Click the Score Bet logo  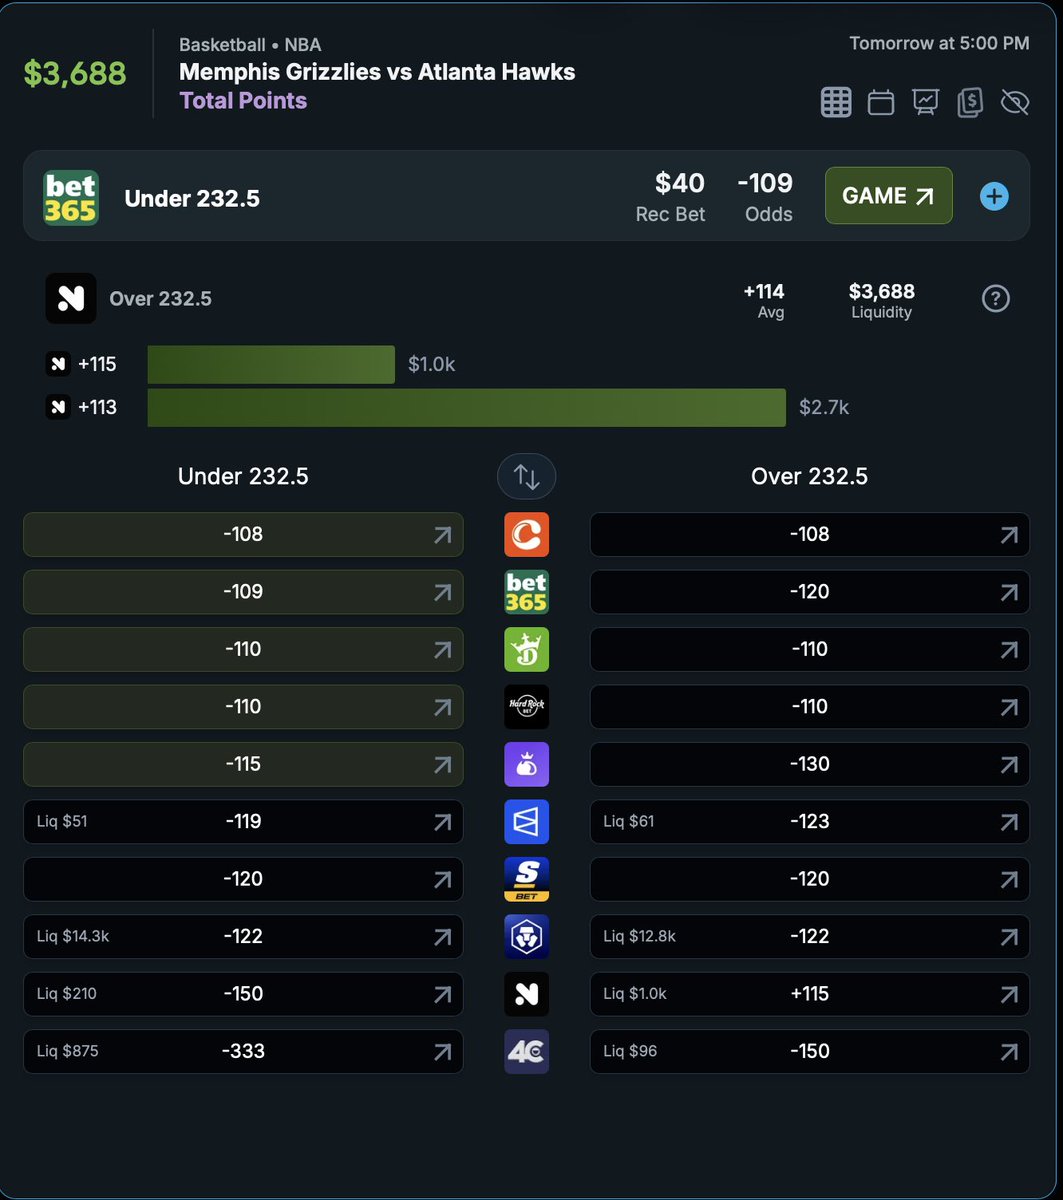pos(527,880)
